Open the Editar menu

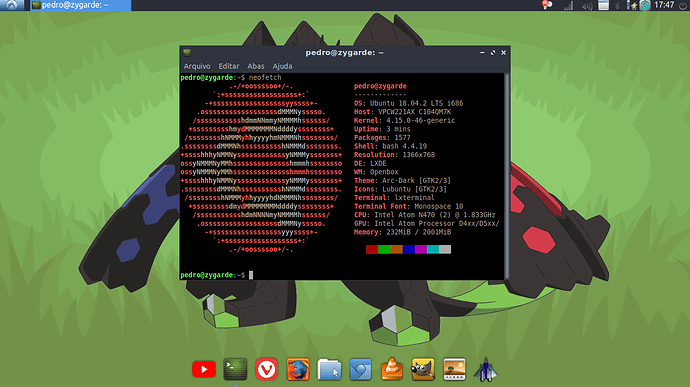click(229, 66)
